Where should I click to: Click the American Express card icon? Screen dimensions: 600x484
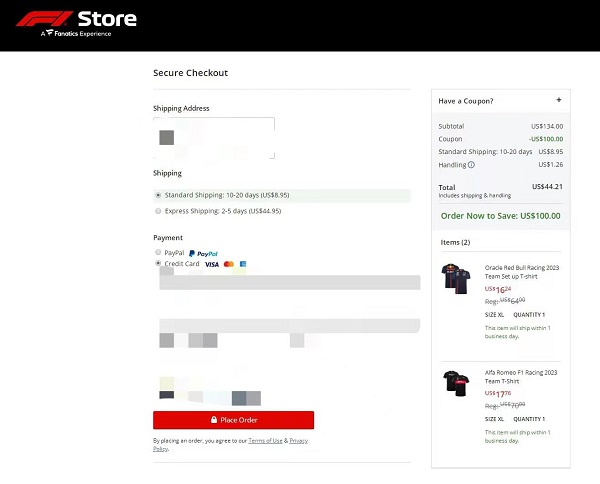(x=242, y=264)
